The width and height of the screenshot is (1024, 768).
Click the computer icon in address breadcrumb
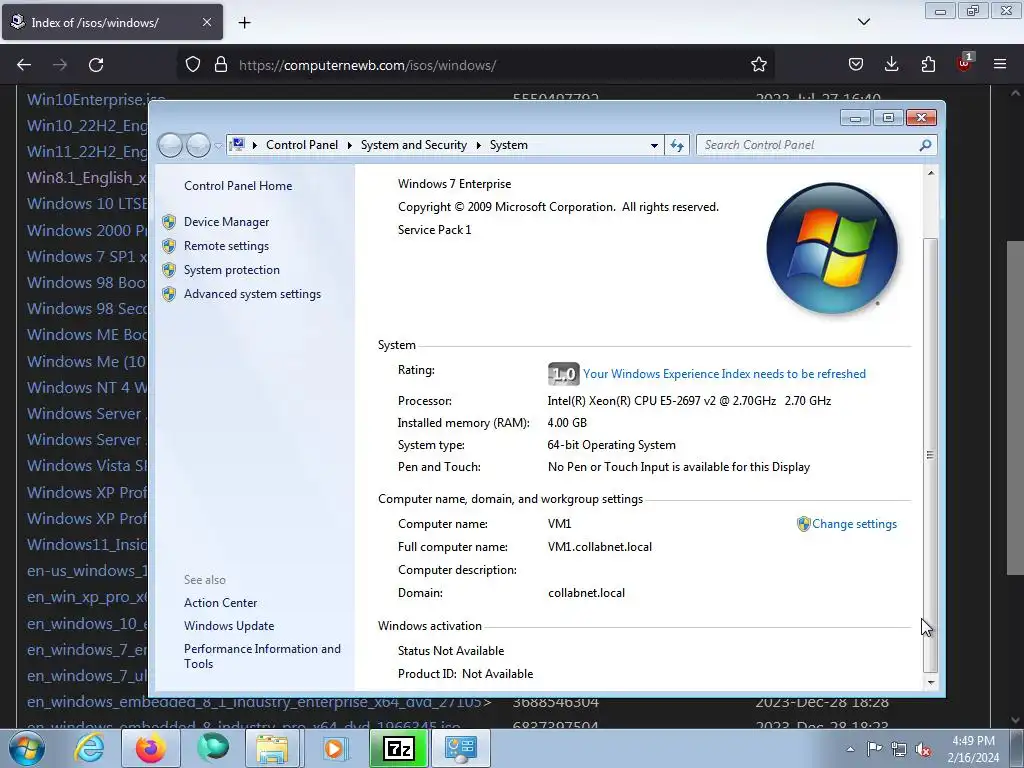click(238, 144)
